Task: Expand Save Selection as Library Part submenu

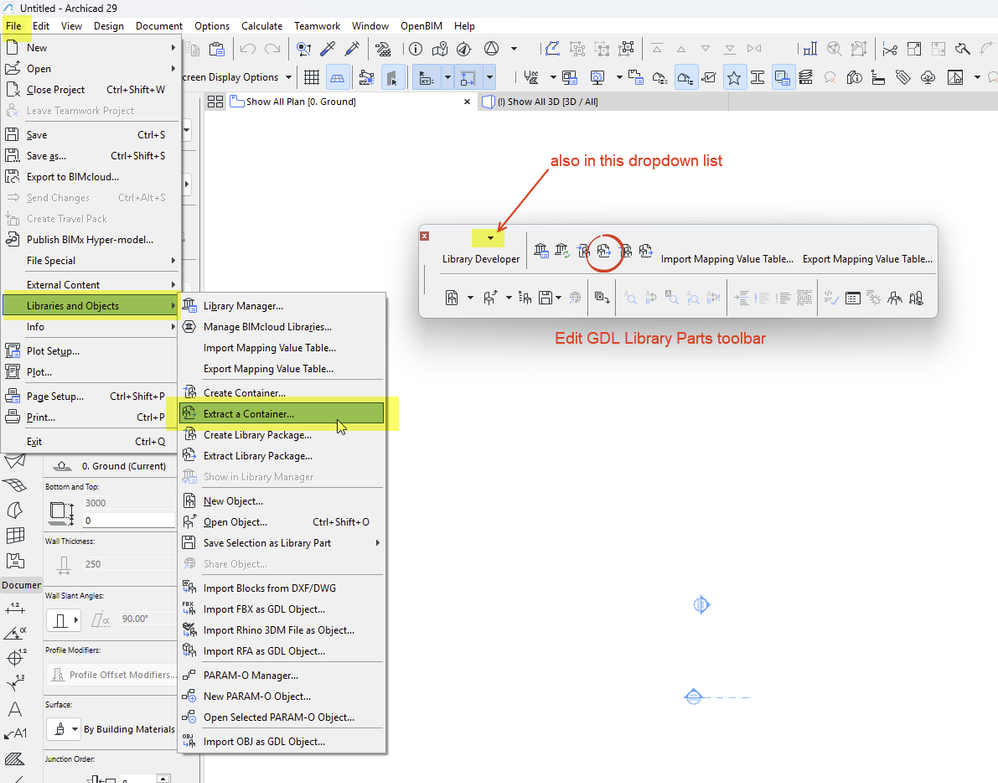Action: (x=377, y=543)
